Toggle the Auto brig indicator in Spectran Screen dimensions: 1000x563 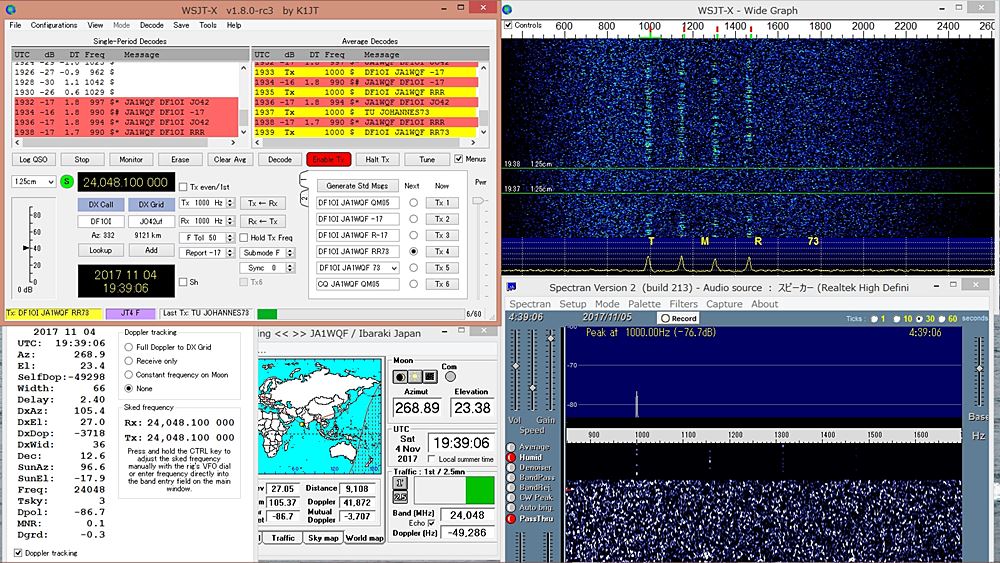pyautogui.click(x=511, y=508)
